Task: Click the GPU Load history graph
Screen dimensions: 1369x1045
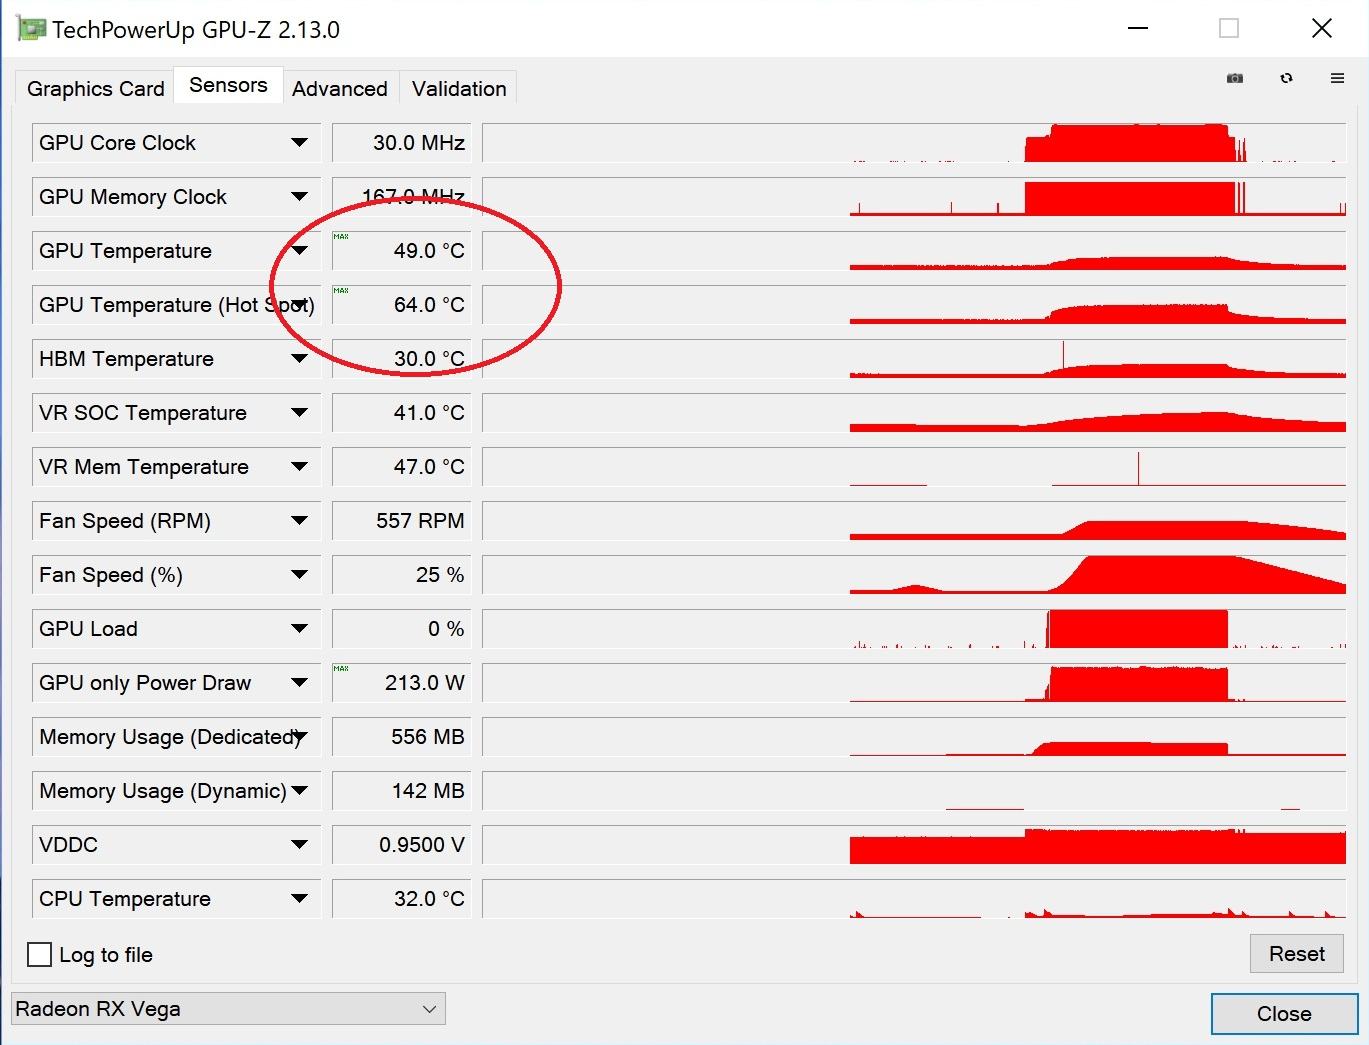Action: pos(914,628)
